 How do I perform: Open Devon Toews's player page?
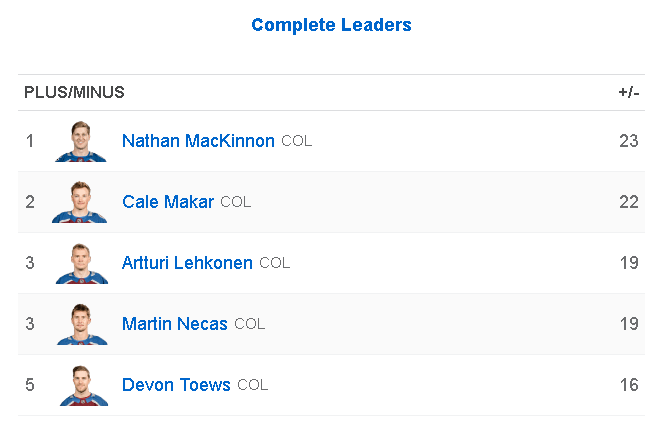coord(176,385)
